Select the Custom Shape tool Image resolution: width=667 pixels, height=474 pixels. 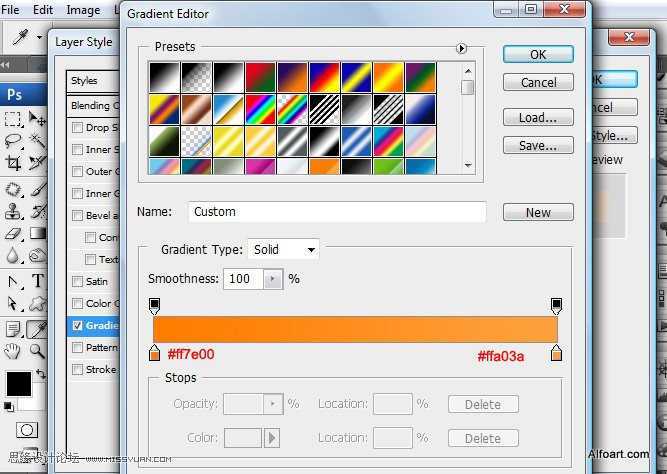(38, 303)
